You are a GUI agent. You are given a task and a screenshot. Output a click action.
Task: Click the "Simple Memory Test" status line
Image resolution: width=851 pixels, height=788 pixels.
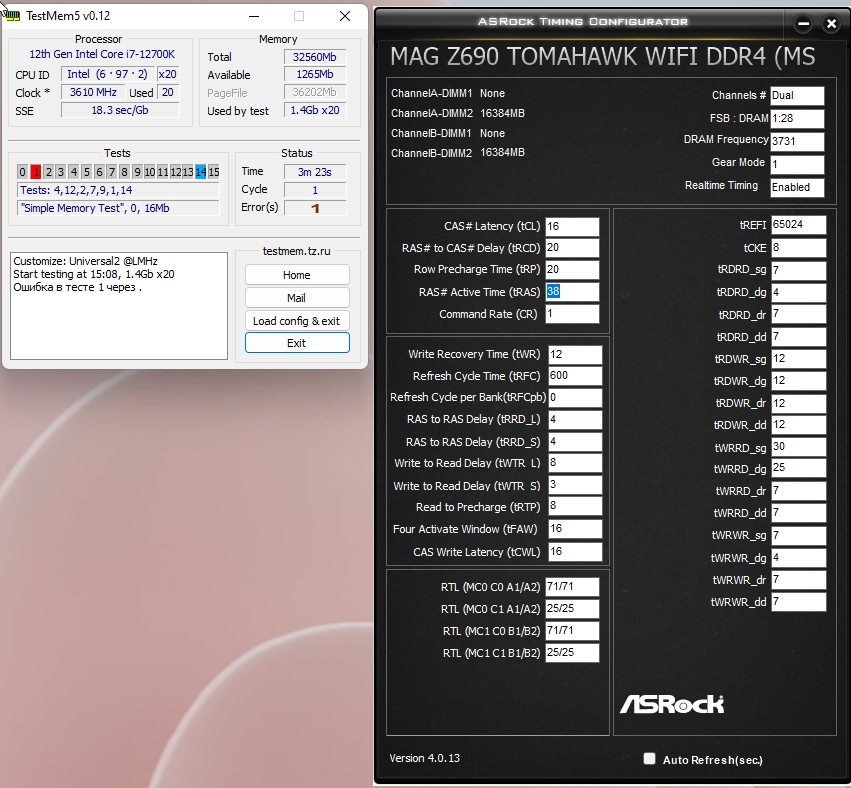point(118,208)
